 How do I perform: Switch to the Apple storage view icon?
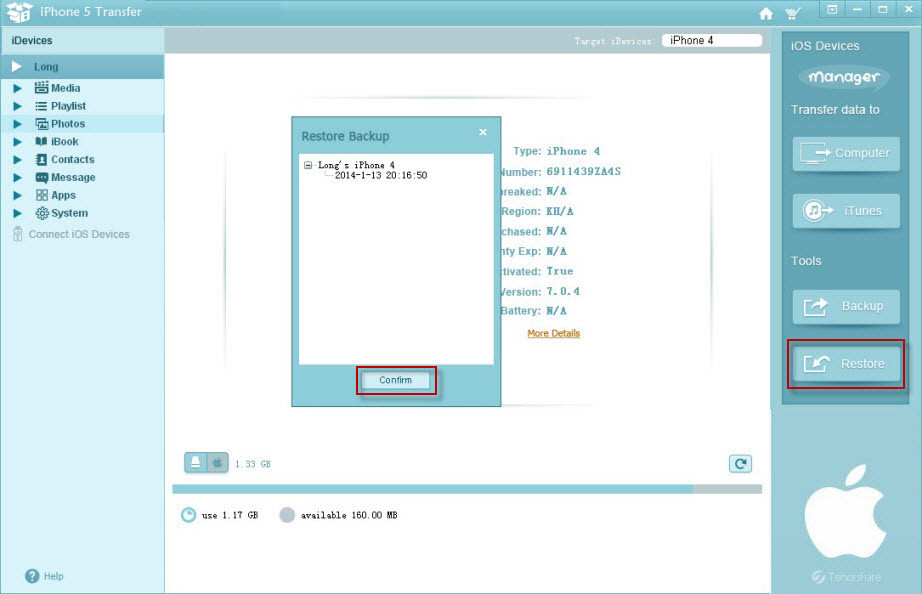click(x=218, y=463)
